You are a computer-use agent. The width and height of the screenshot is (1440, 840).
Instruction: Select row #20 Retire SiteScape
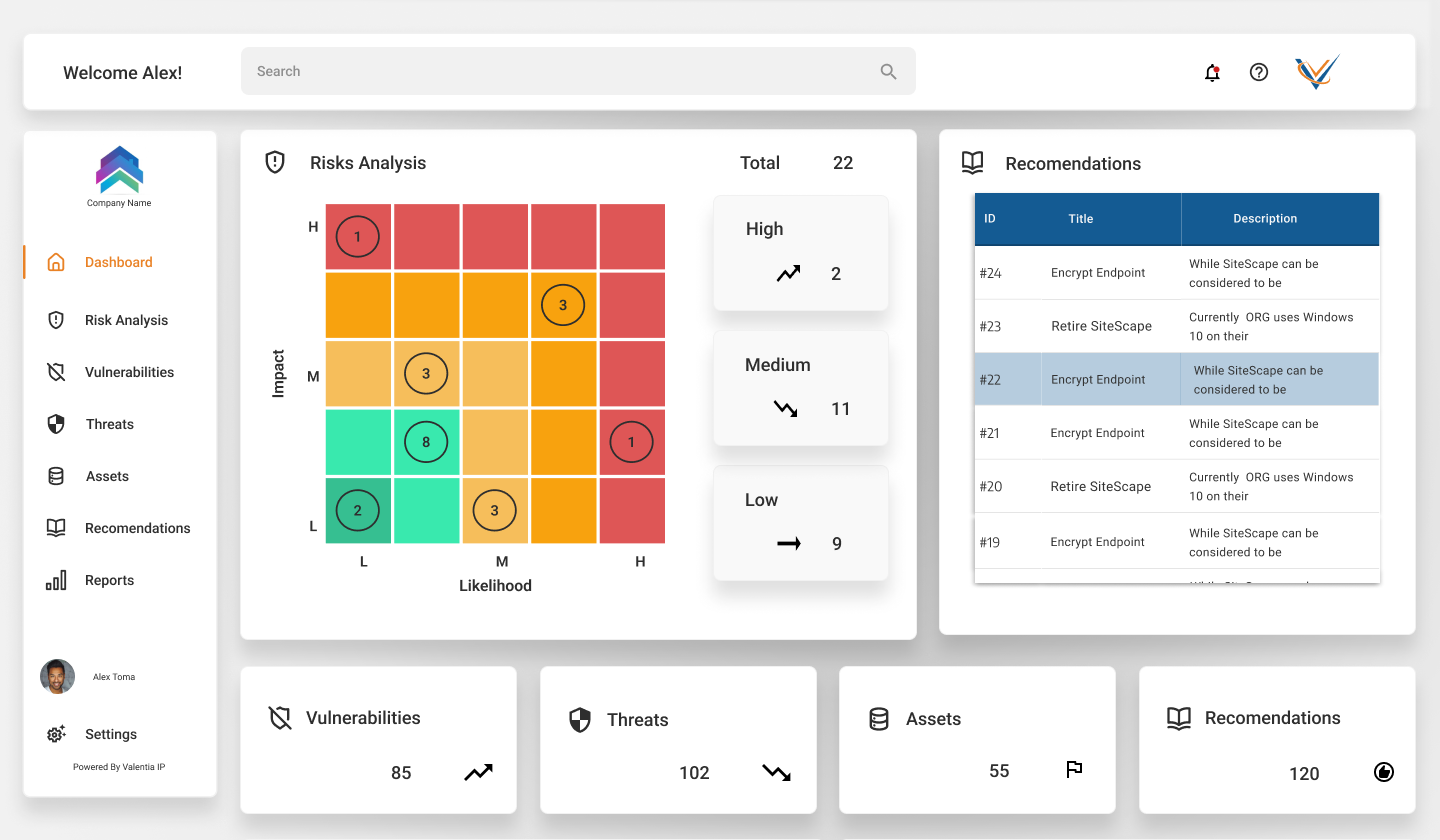[1177, 486]
